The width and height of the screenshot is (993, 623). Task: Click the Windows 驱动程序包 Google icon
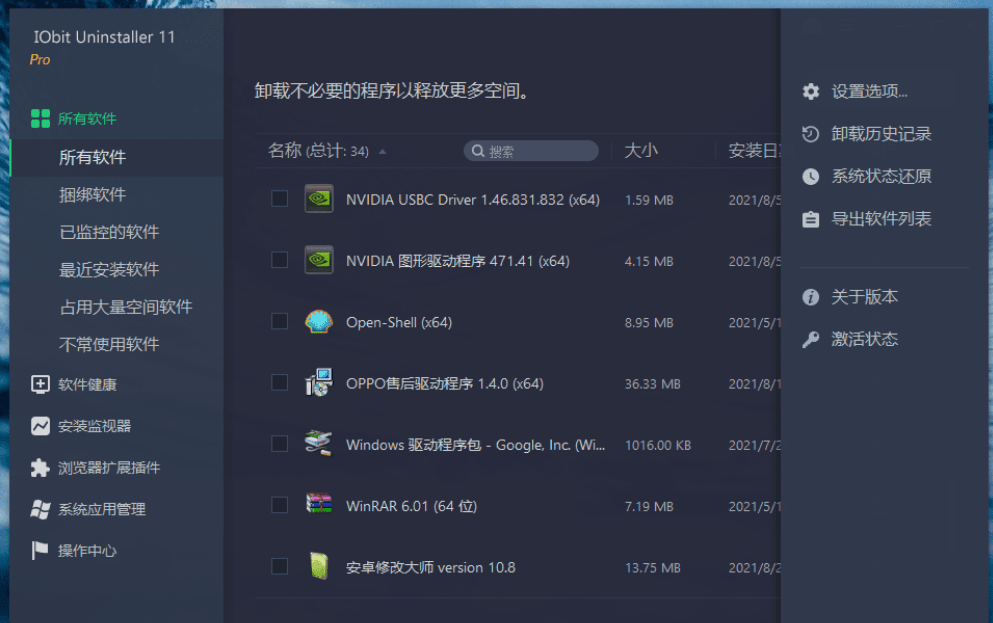pyautogui.click(x=319, y=443)
